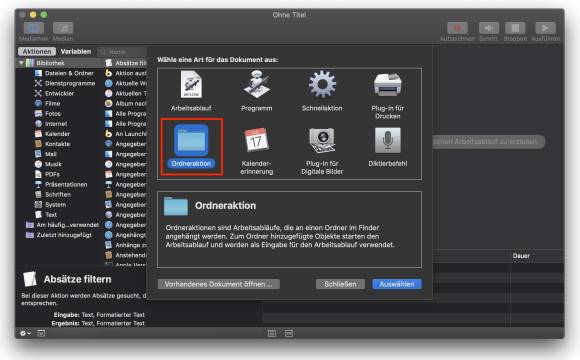The width and height of the screenshot is (580, 360).
Task: Select the Arbeitsablauf document type icon
Action: click(x=191, y=85)
